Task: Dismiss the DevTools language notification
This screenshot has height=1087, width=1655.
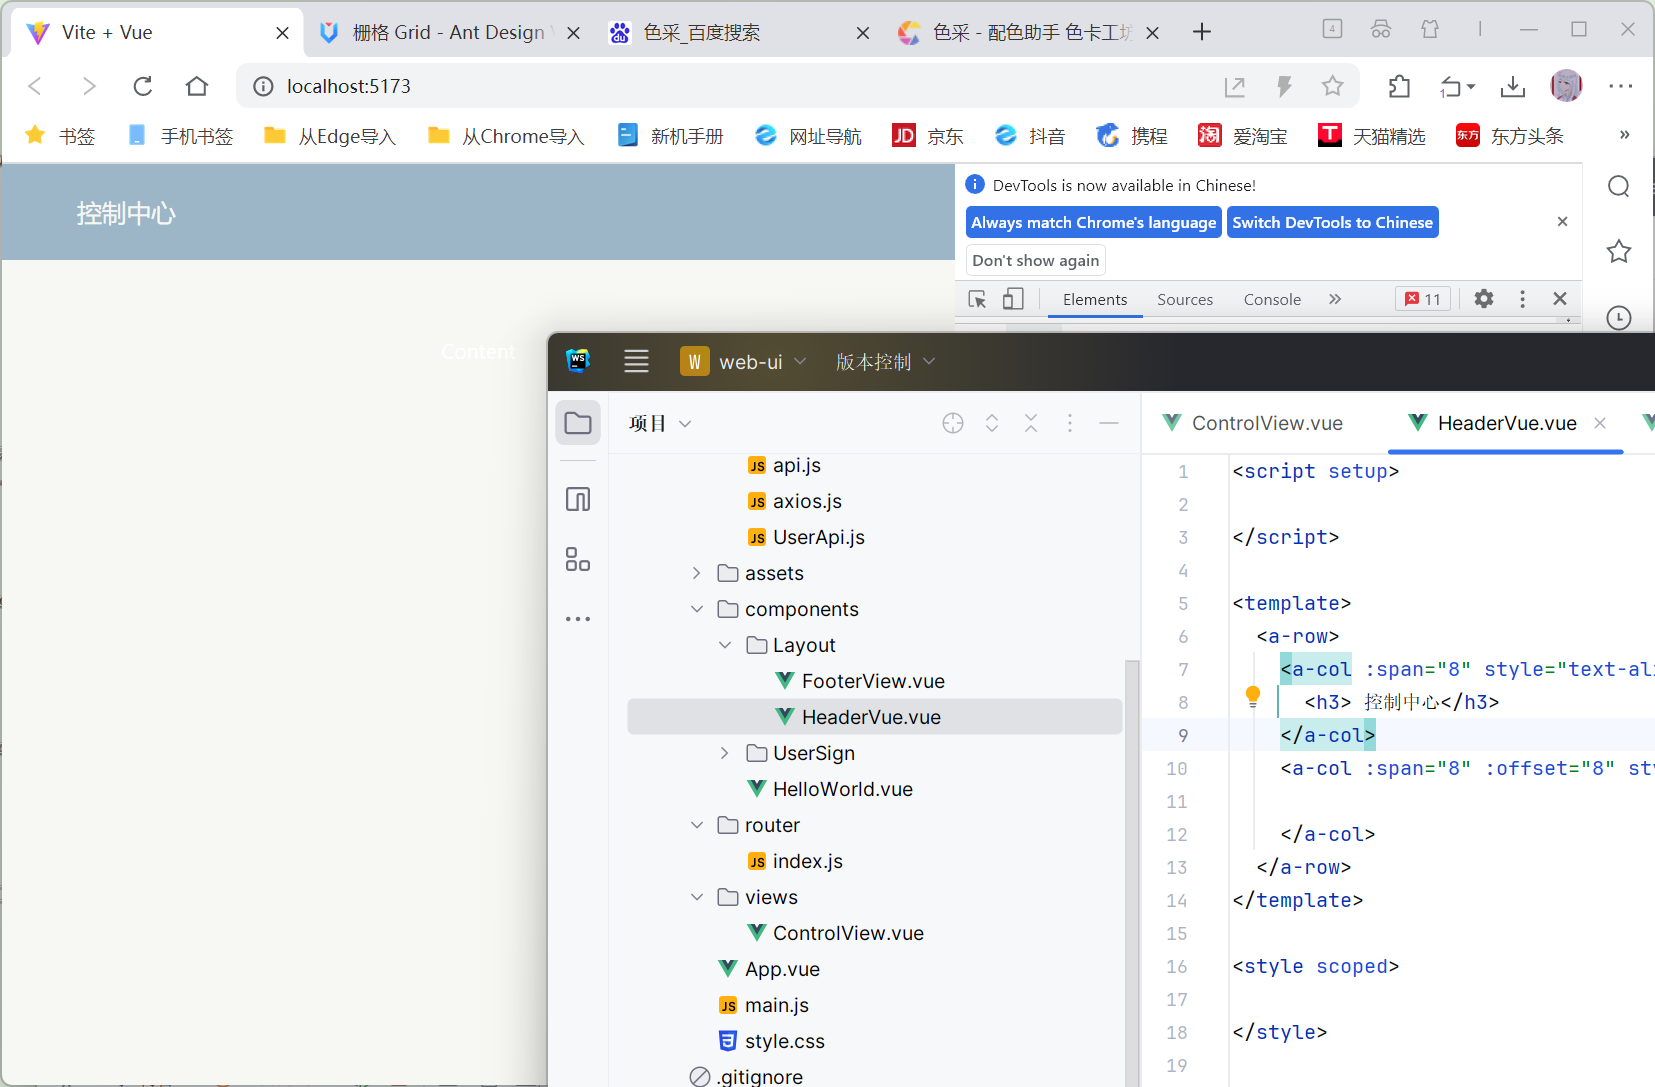Action: click(x=1562, y=221)
